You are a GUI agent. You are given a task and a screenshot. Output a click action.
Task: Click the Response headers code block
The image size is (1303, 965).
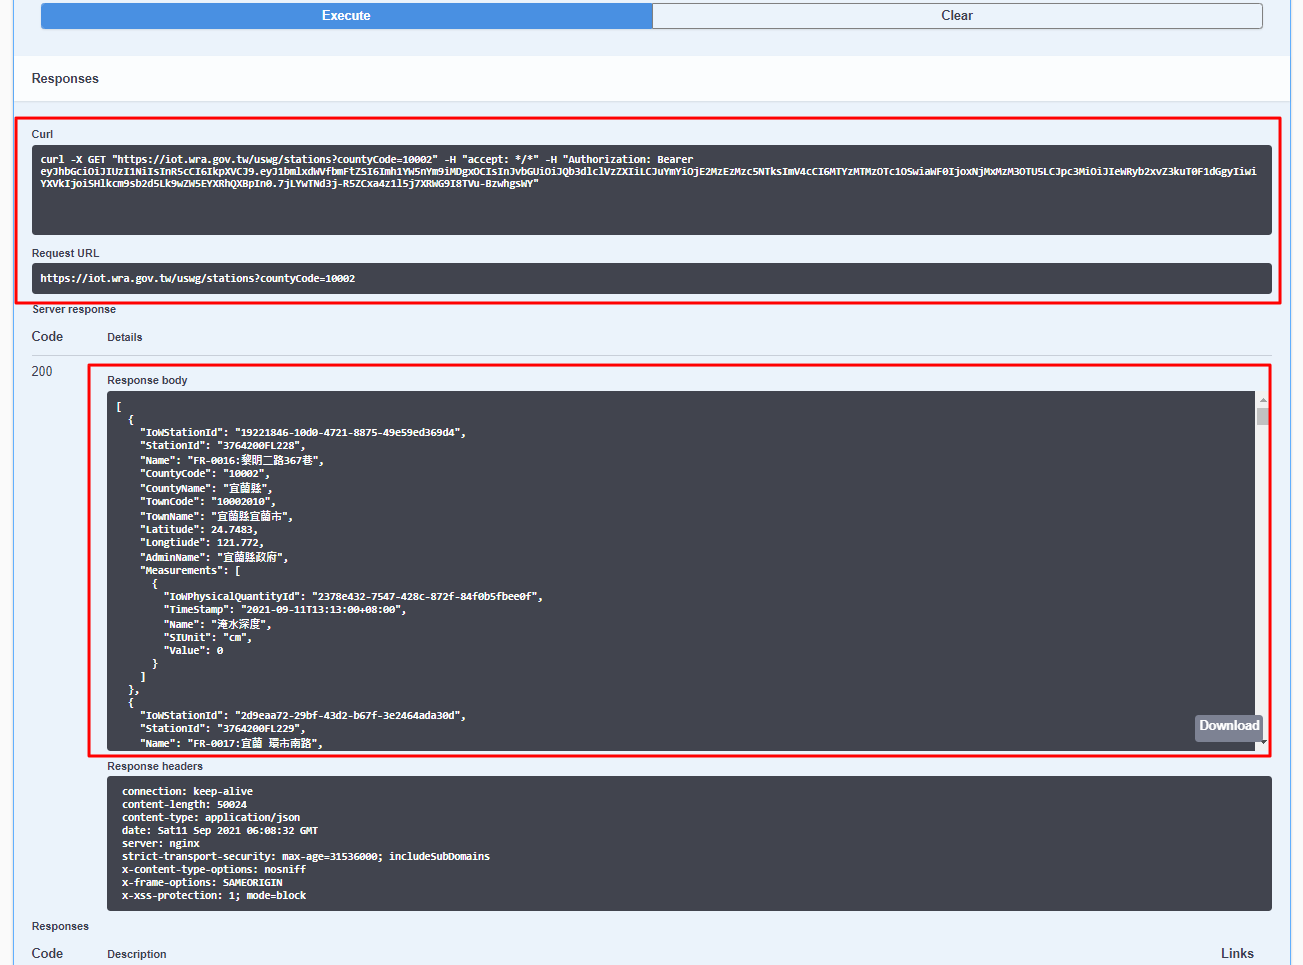[x=689, y=843]
